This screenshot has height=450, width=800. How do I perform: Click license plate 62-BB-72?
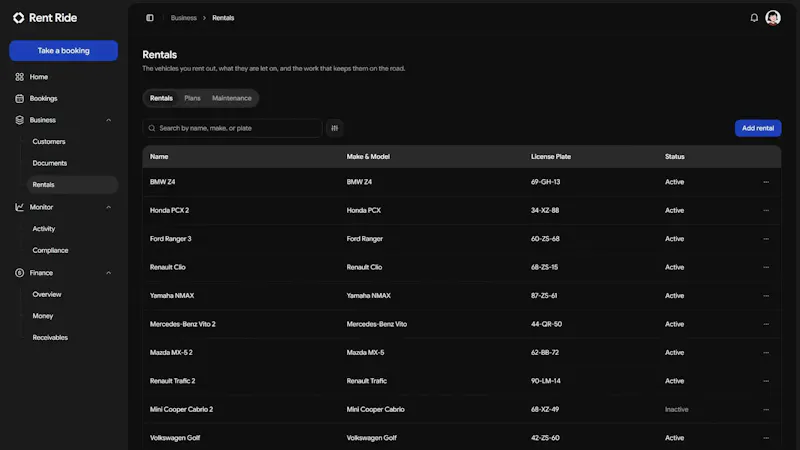point(544,353)
